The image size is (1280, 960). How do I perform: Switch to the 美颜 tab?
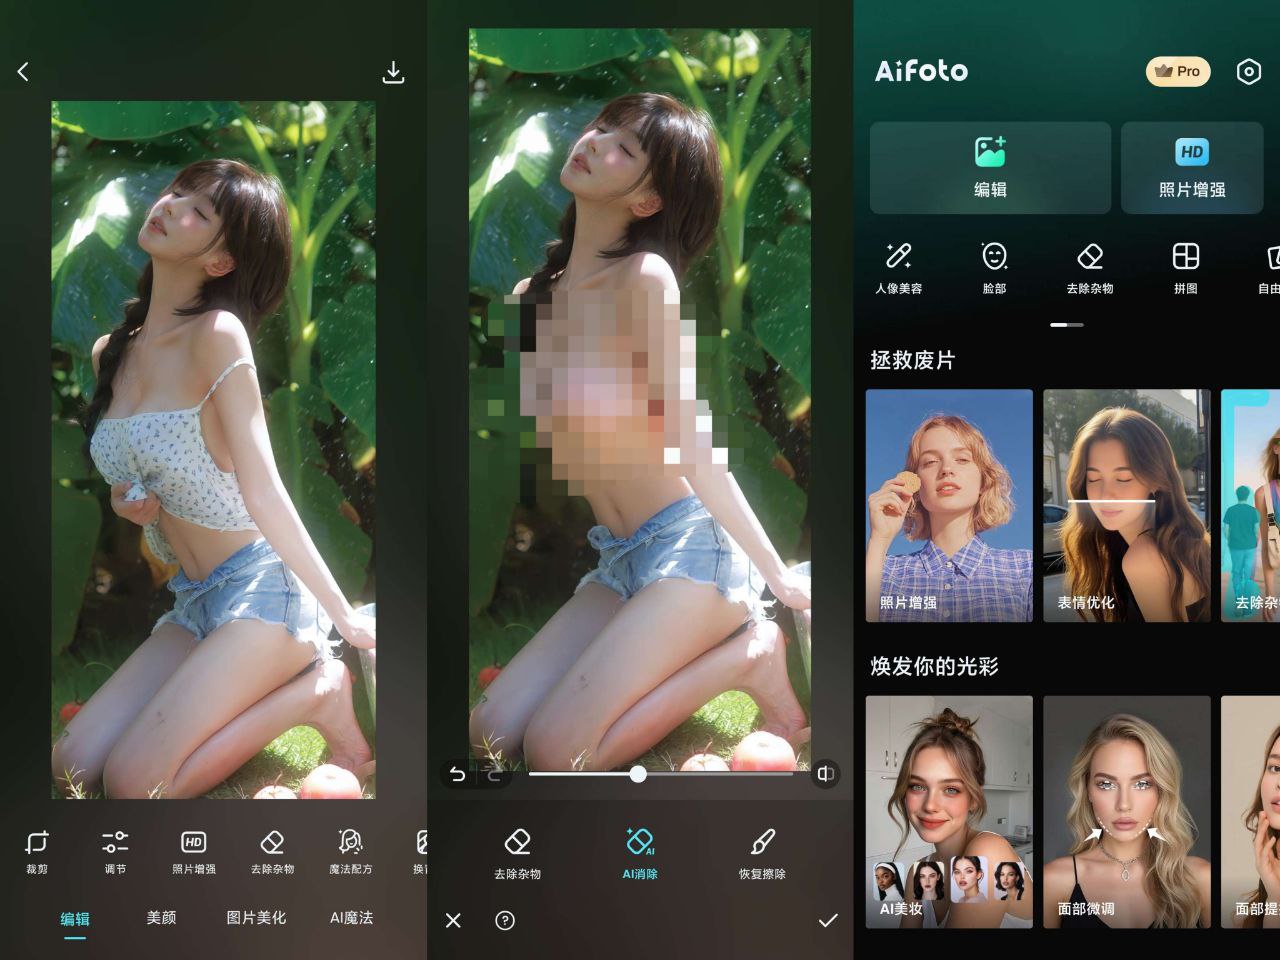coord(161,917)
